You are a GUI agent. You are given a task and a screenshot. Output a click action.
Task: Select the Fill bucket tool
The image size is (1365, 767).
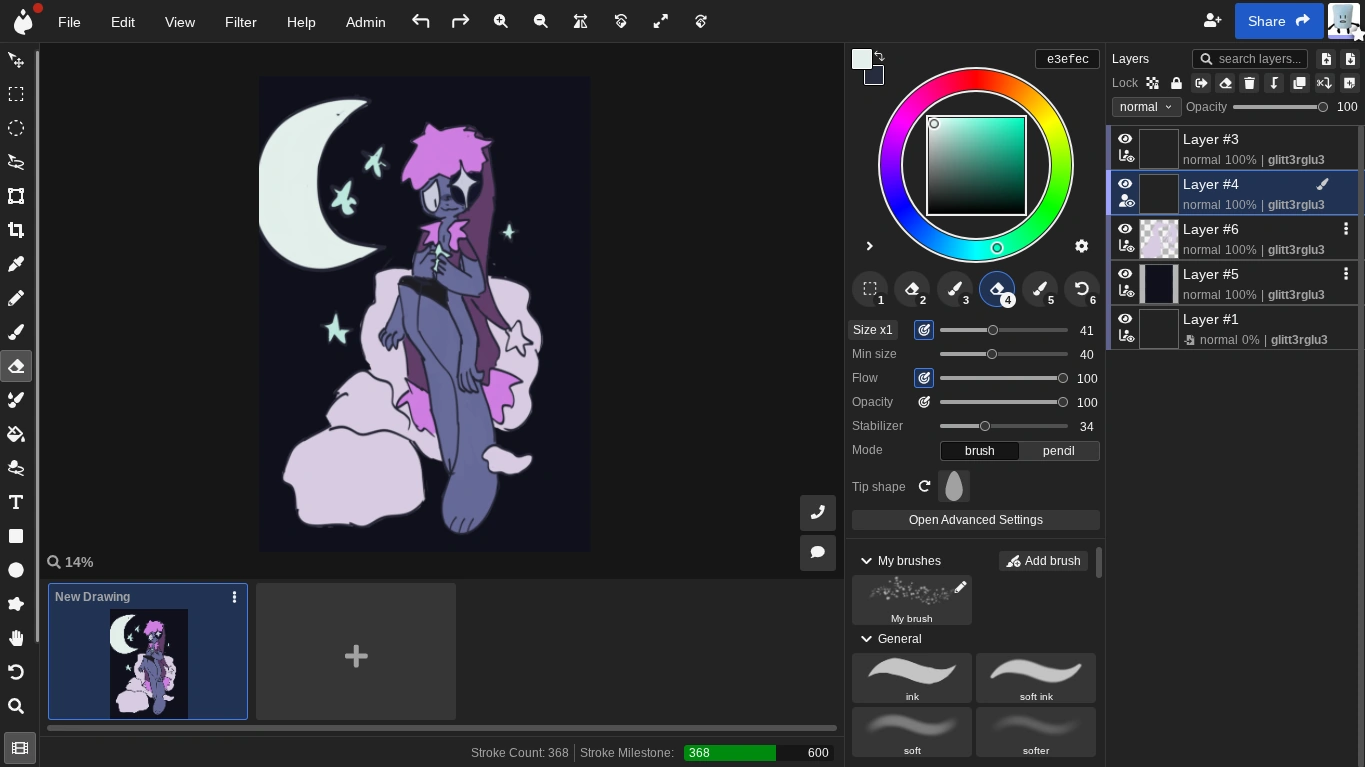pos(16,433)
